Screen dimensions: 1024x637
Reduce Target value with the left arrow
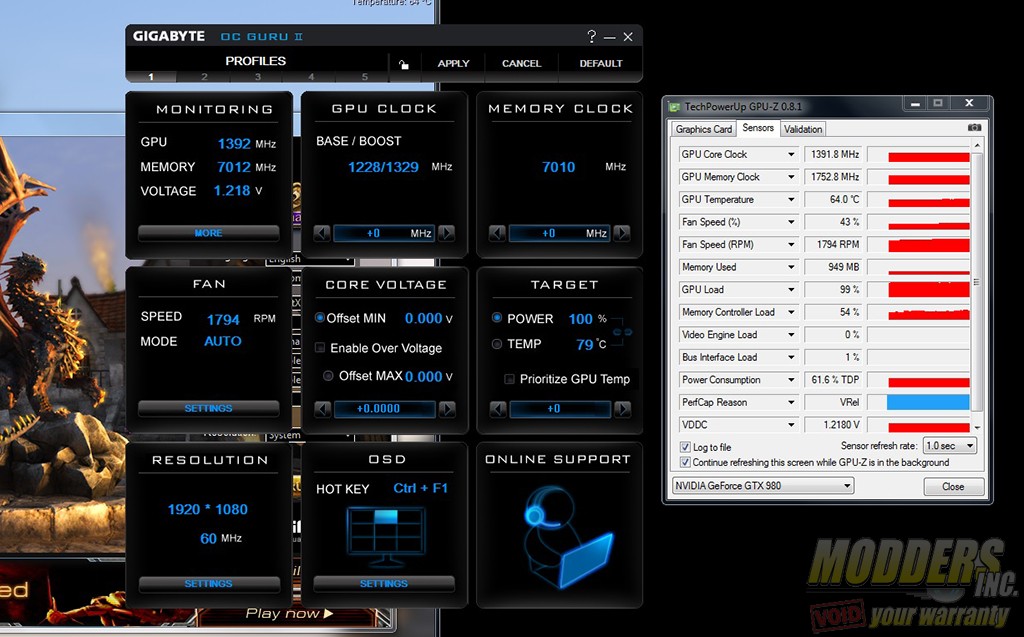(x=498, y=409)
